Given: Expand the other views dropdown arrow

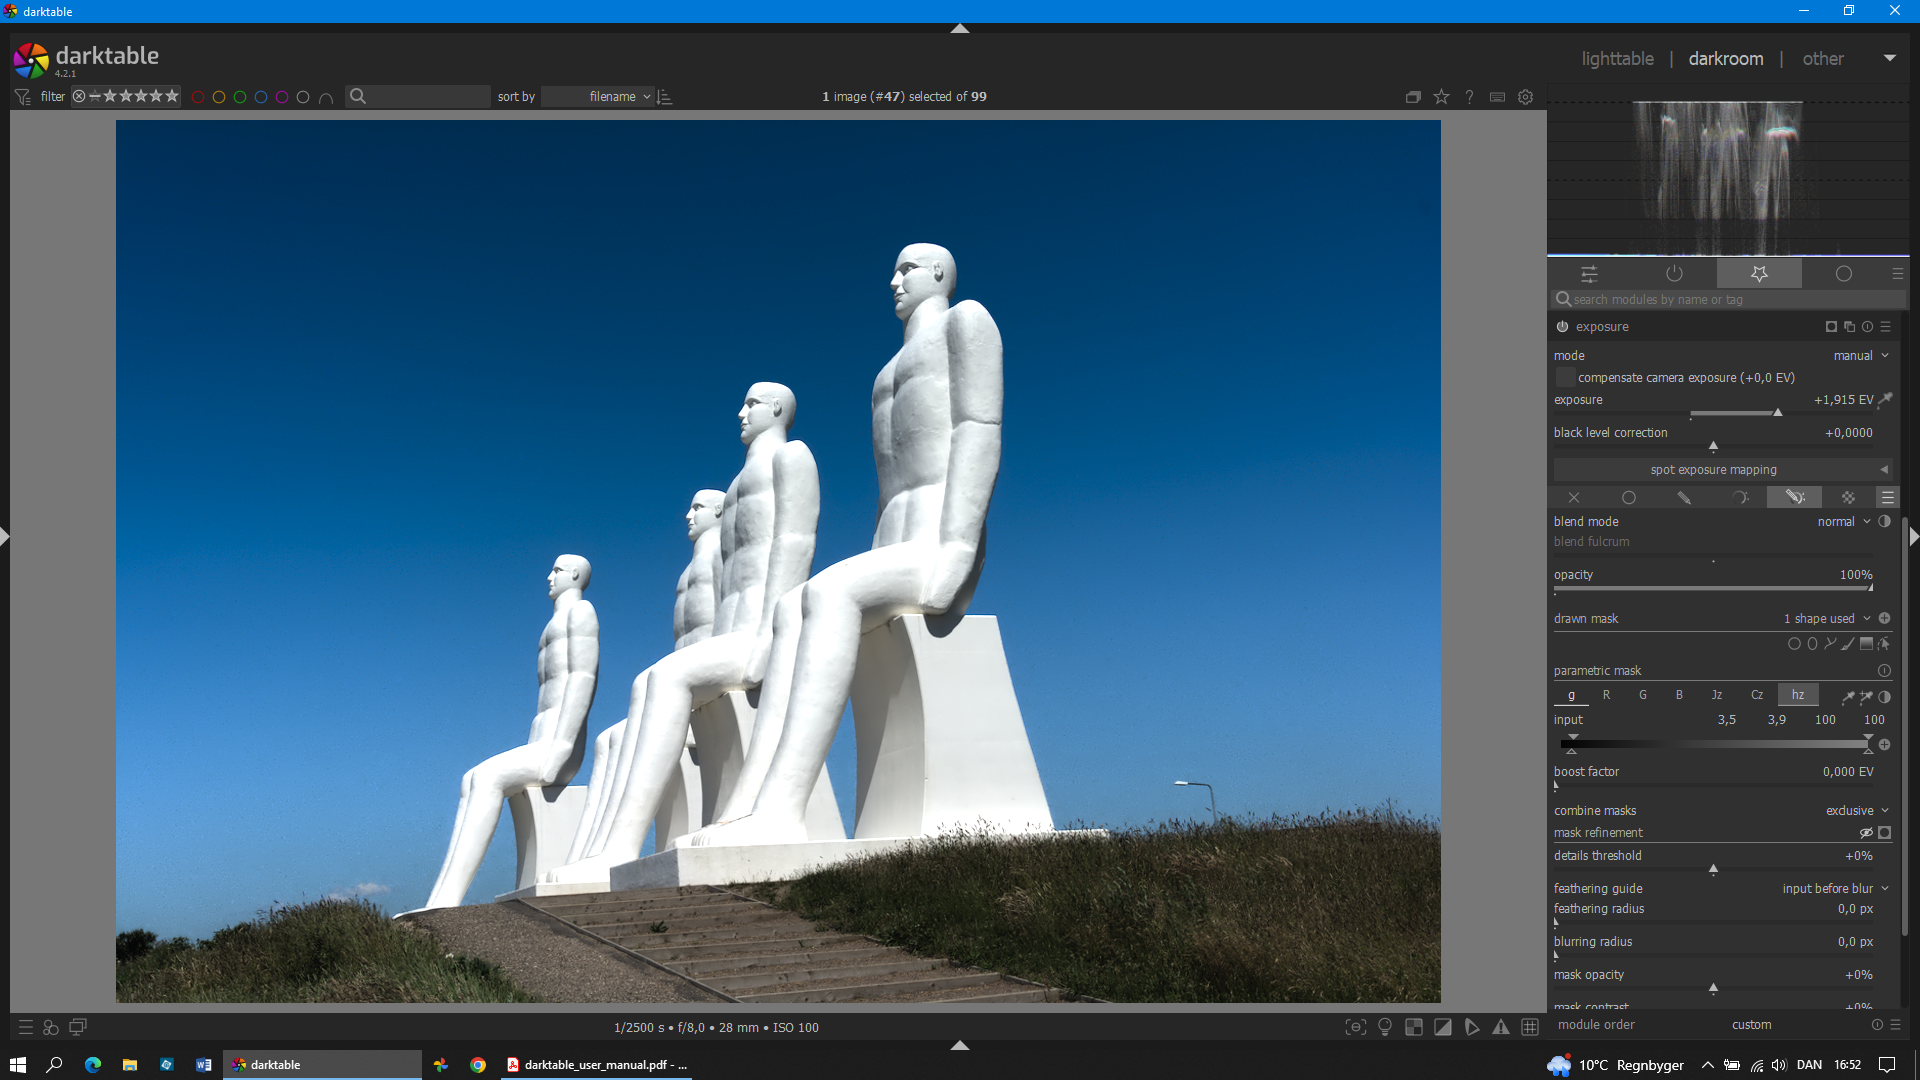Looking at the screenshot, I should [1889, 58].
